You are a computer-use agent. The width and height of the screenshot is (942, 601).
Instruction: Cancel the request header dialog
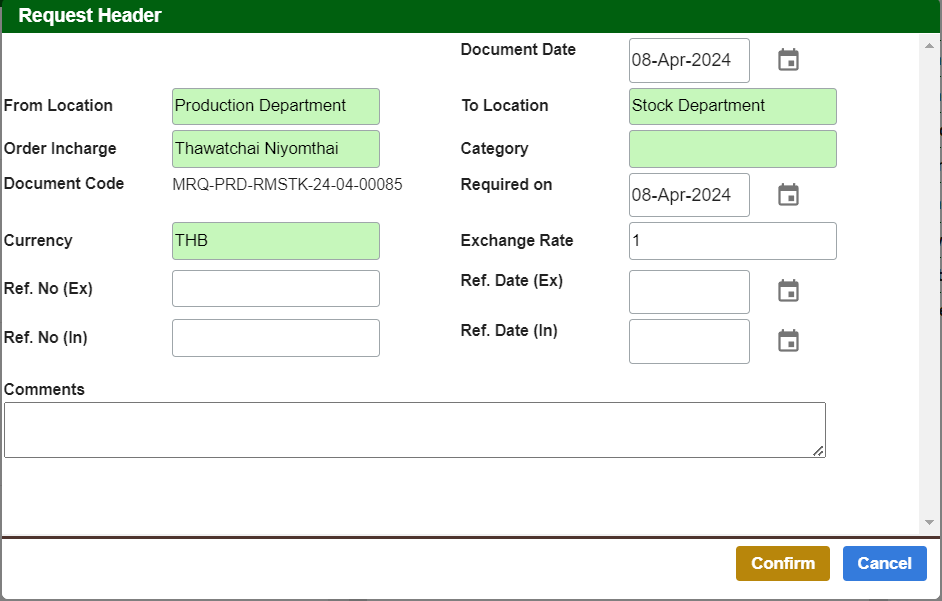click(884, 563)
